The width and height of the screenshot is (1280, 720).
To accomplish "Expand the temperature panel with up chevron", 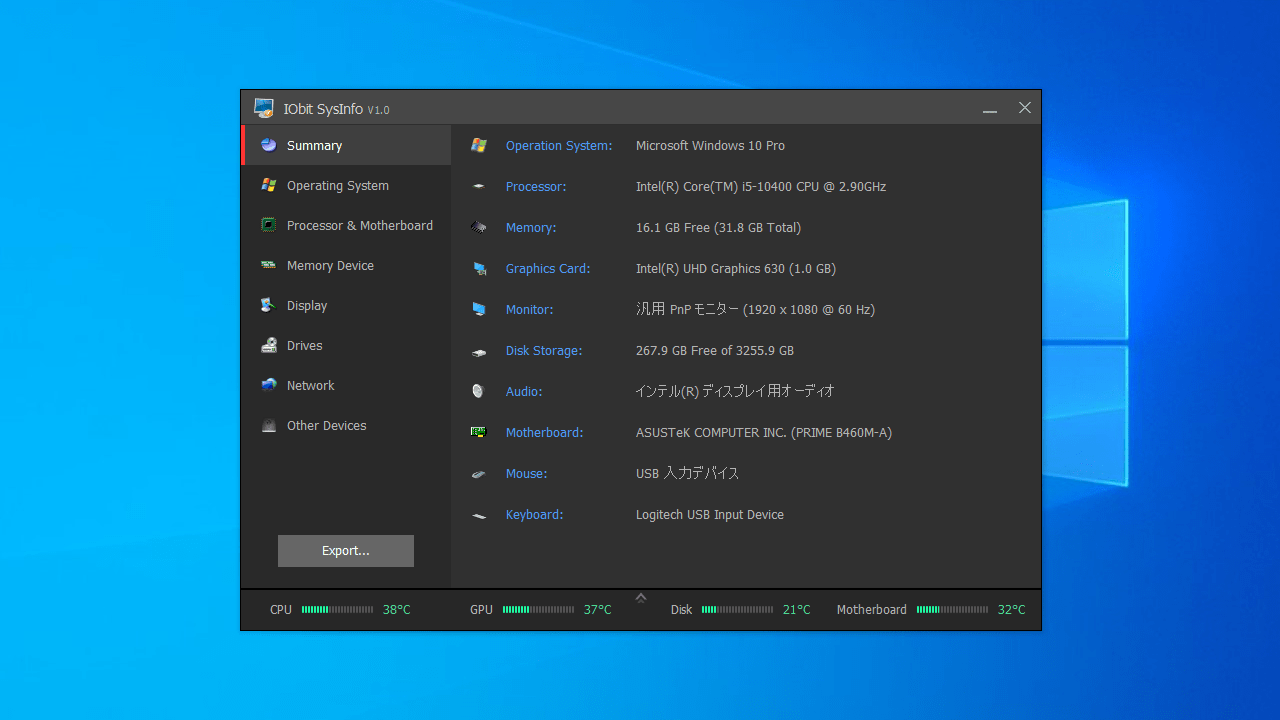I will (x=641, y=597).
